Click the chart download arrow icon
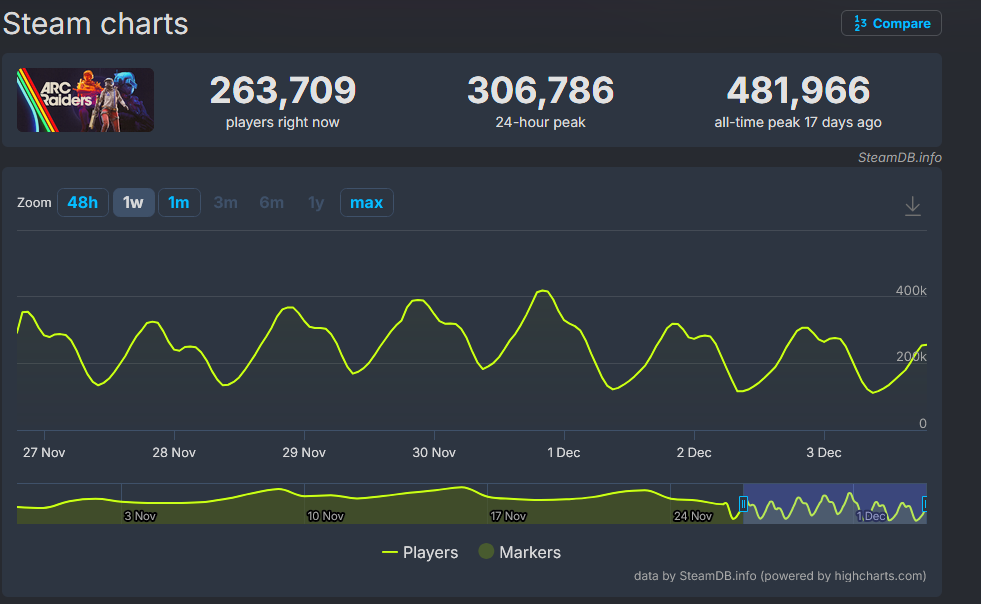This screenshot has width=981, height=604. 913,206
